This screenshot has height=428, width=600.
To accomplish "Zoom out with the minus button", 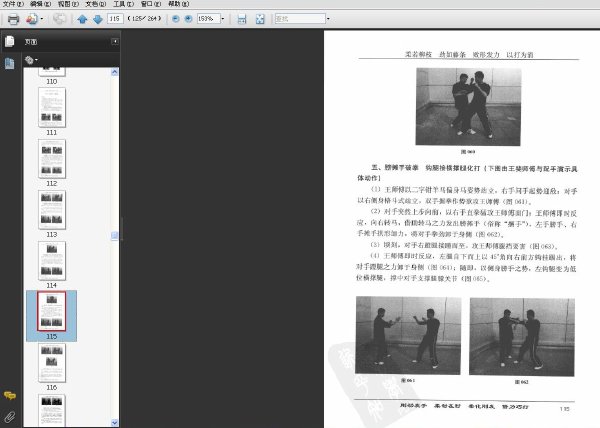I will [176, 18].
